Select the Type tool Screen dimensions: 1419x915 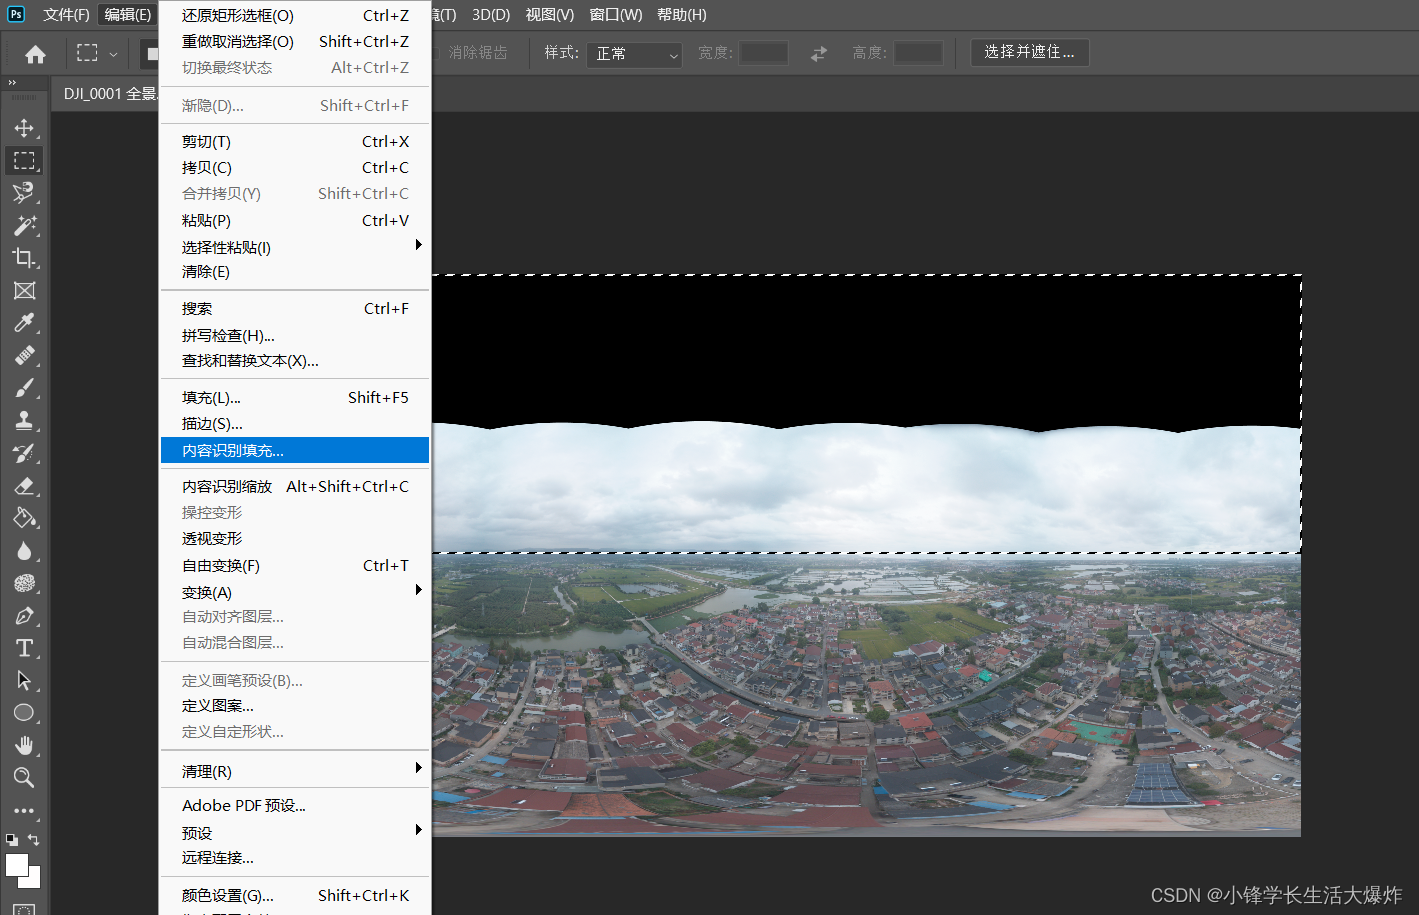(24, 648)
